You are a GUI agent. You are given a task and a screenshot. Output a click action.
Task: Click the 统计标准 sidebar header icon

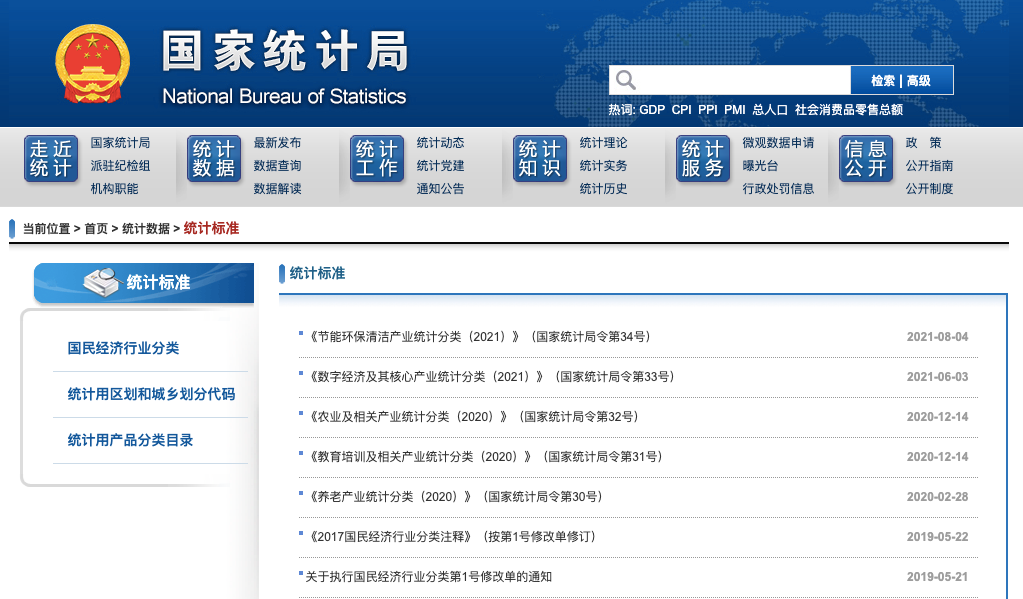pyautogui.click(x=102, y=282)
